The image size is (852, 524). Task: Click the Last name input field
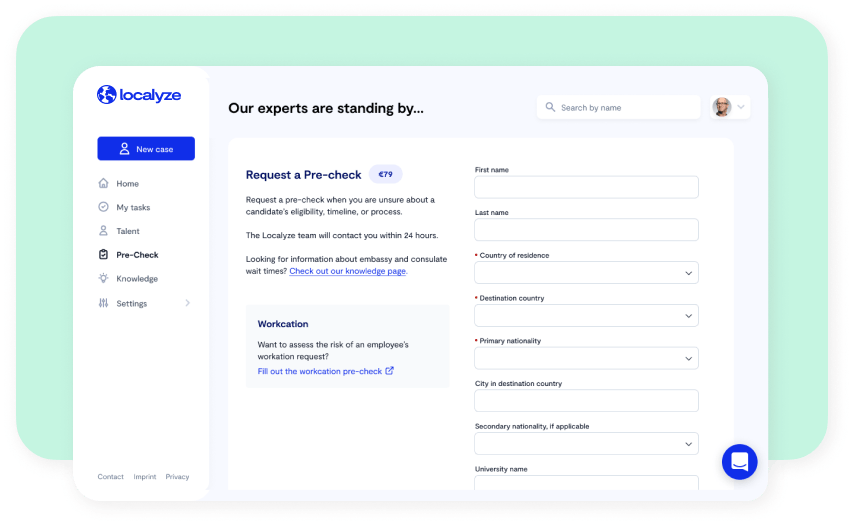(x=586, y=230)
